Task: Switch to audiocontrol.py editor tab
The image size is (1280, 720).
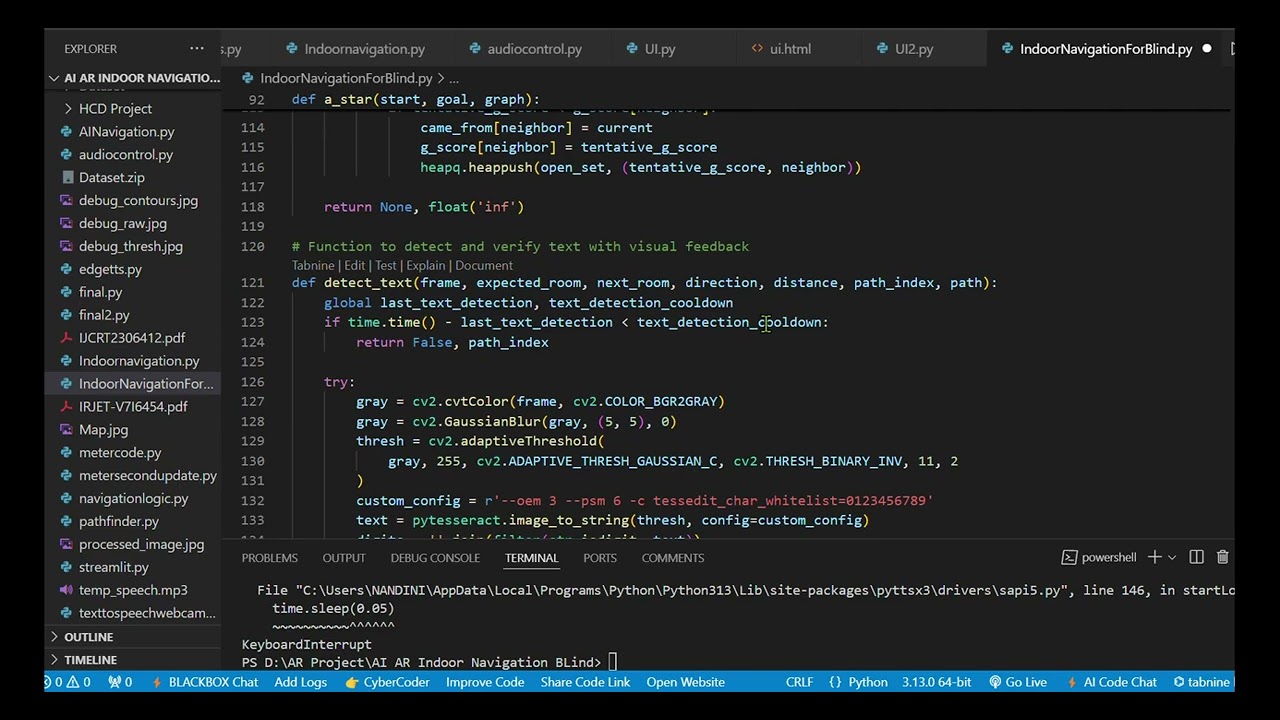Action: (x=534, y=48)
